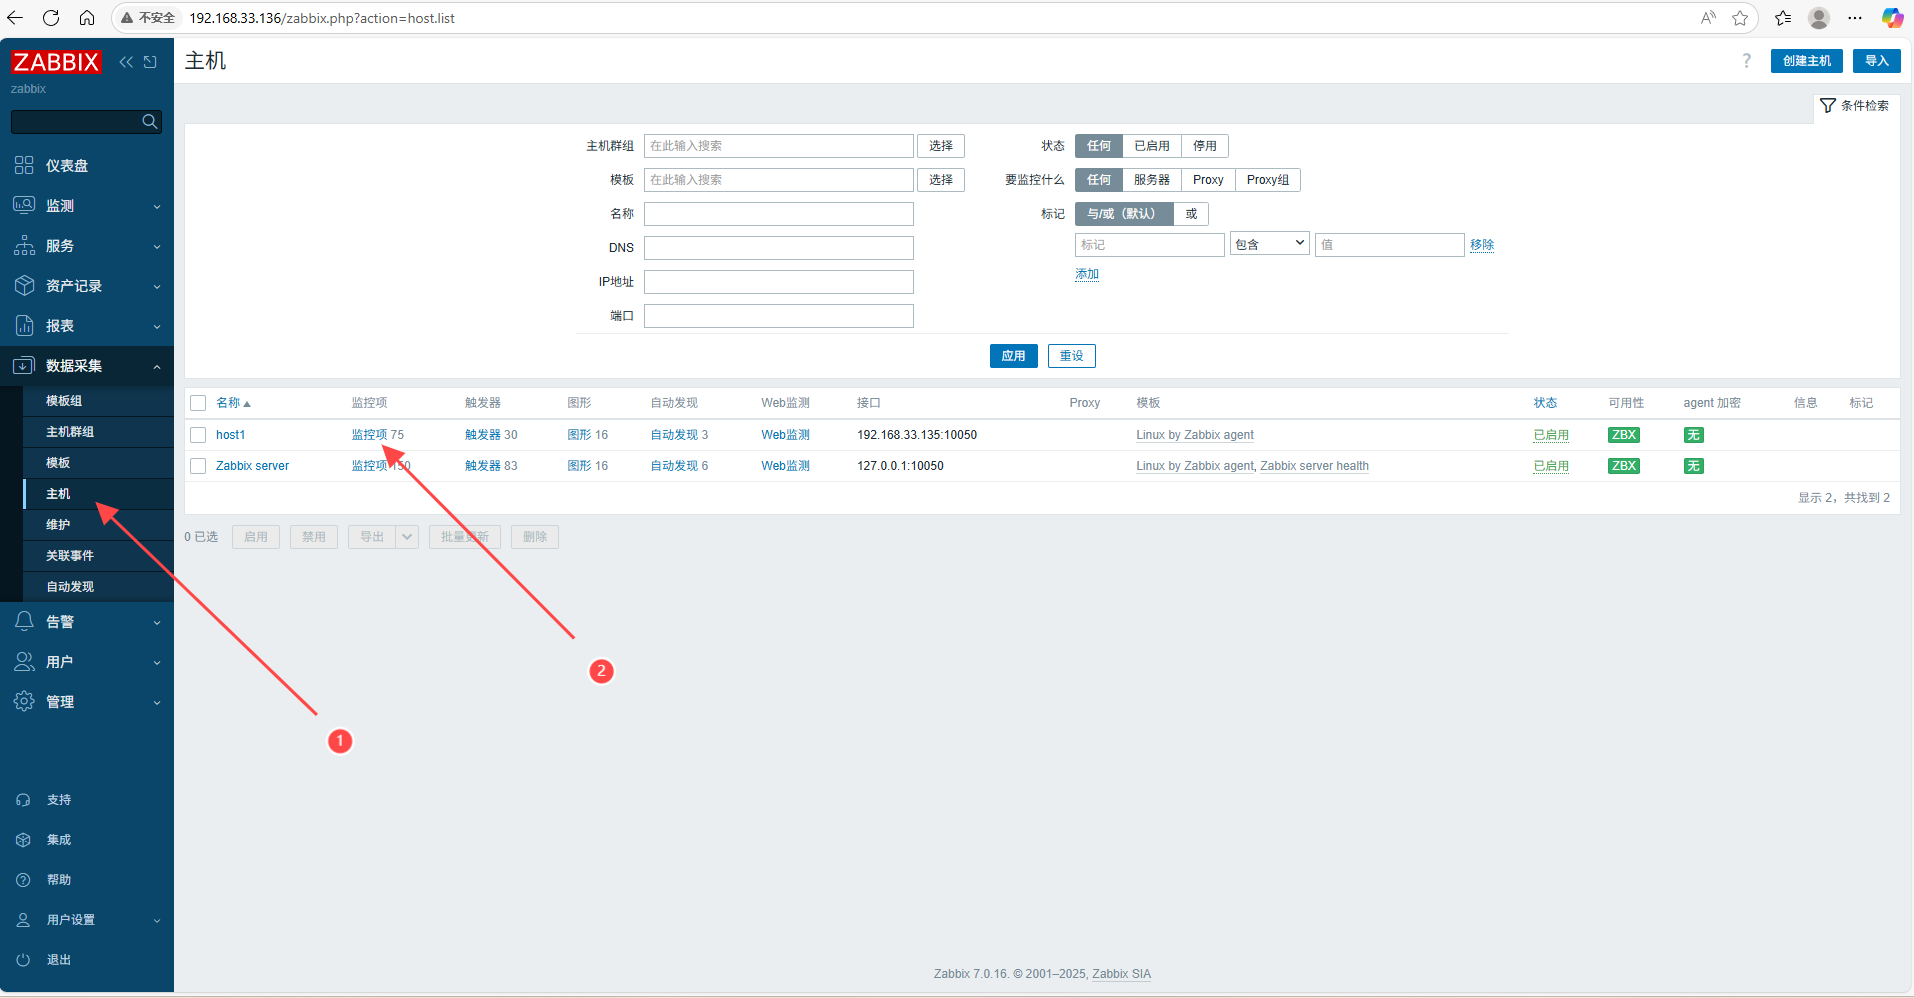
Task: Set 标记 evaluation to 或
Action: tap(1191, 214)
